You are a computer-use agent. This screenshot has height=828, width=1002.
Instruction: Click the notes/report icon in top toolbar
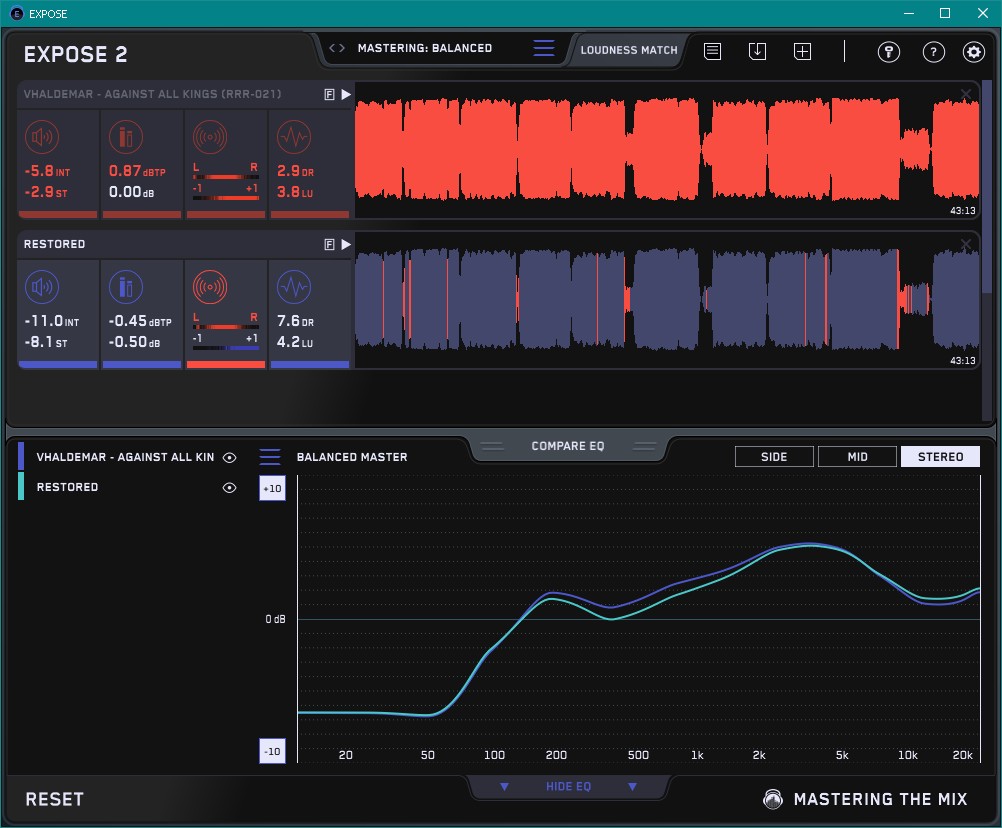click(x=712, y=52)
